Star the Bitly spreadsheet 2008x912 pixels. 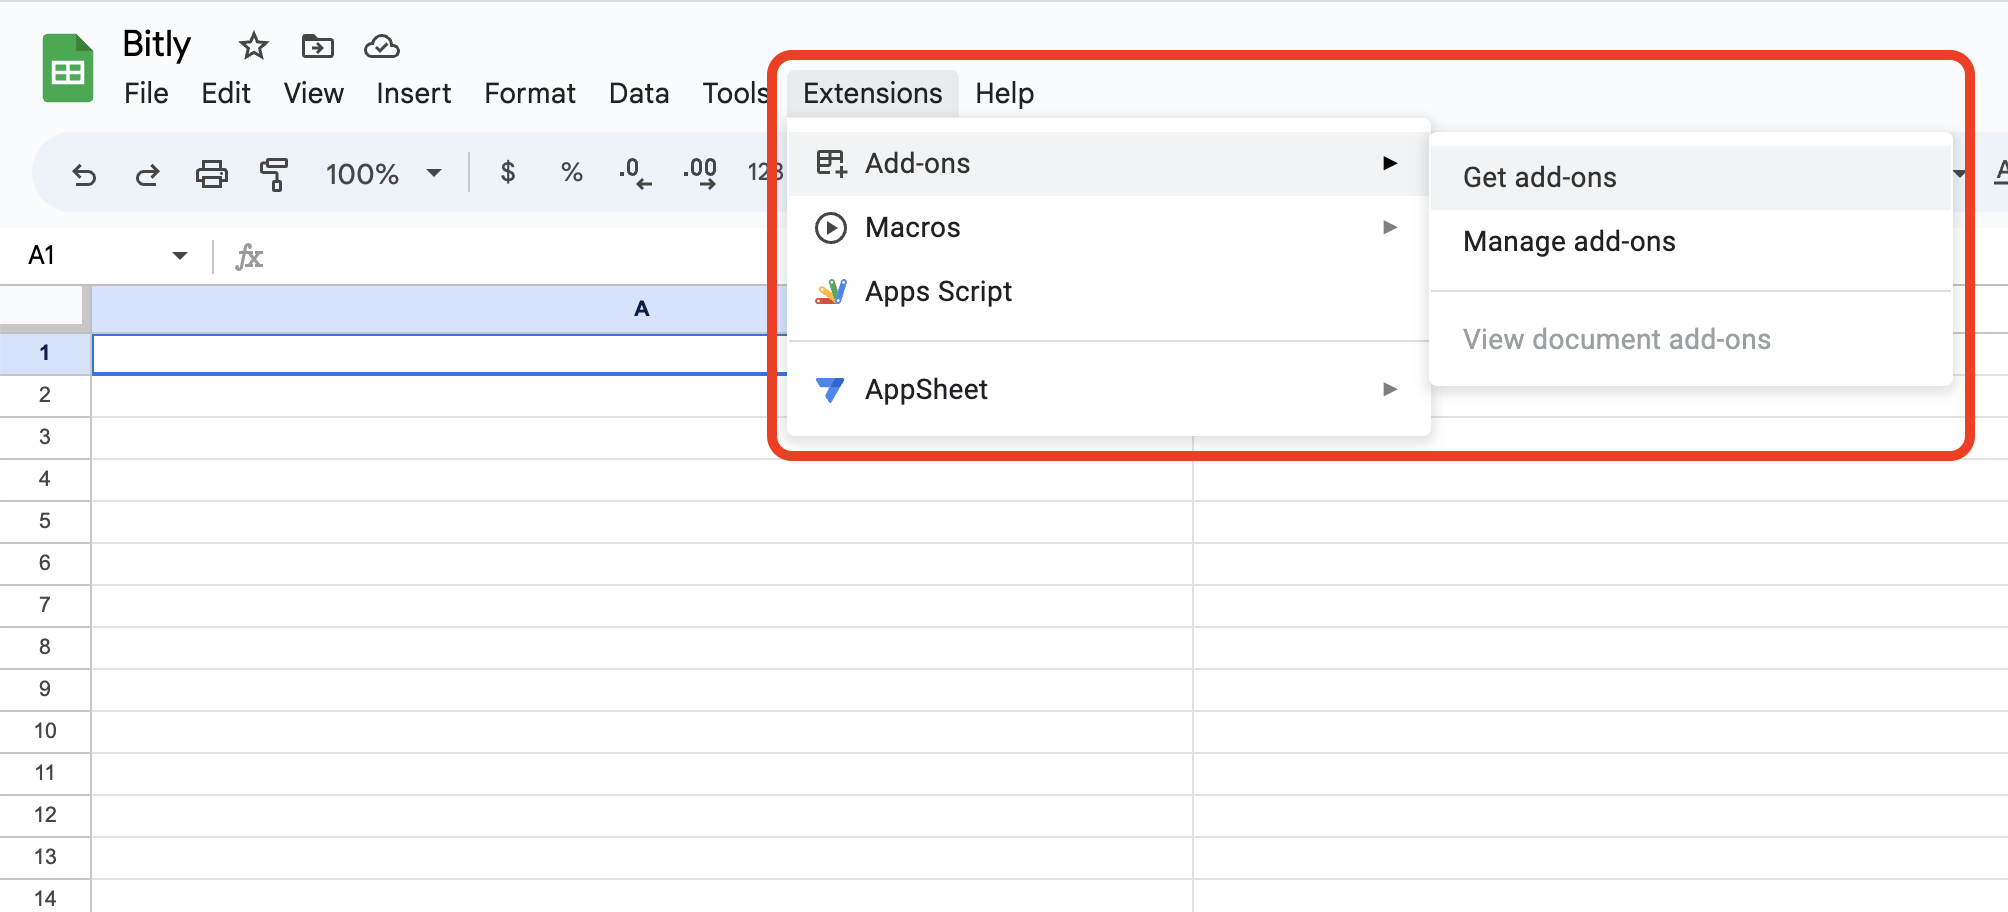point(253,46)
